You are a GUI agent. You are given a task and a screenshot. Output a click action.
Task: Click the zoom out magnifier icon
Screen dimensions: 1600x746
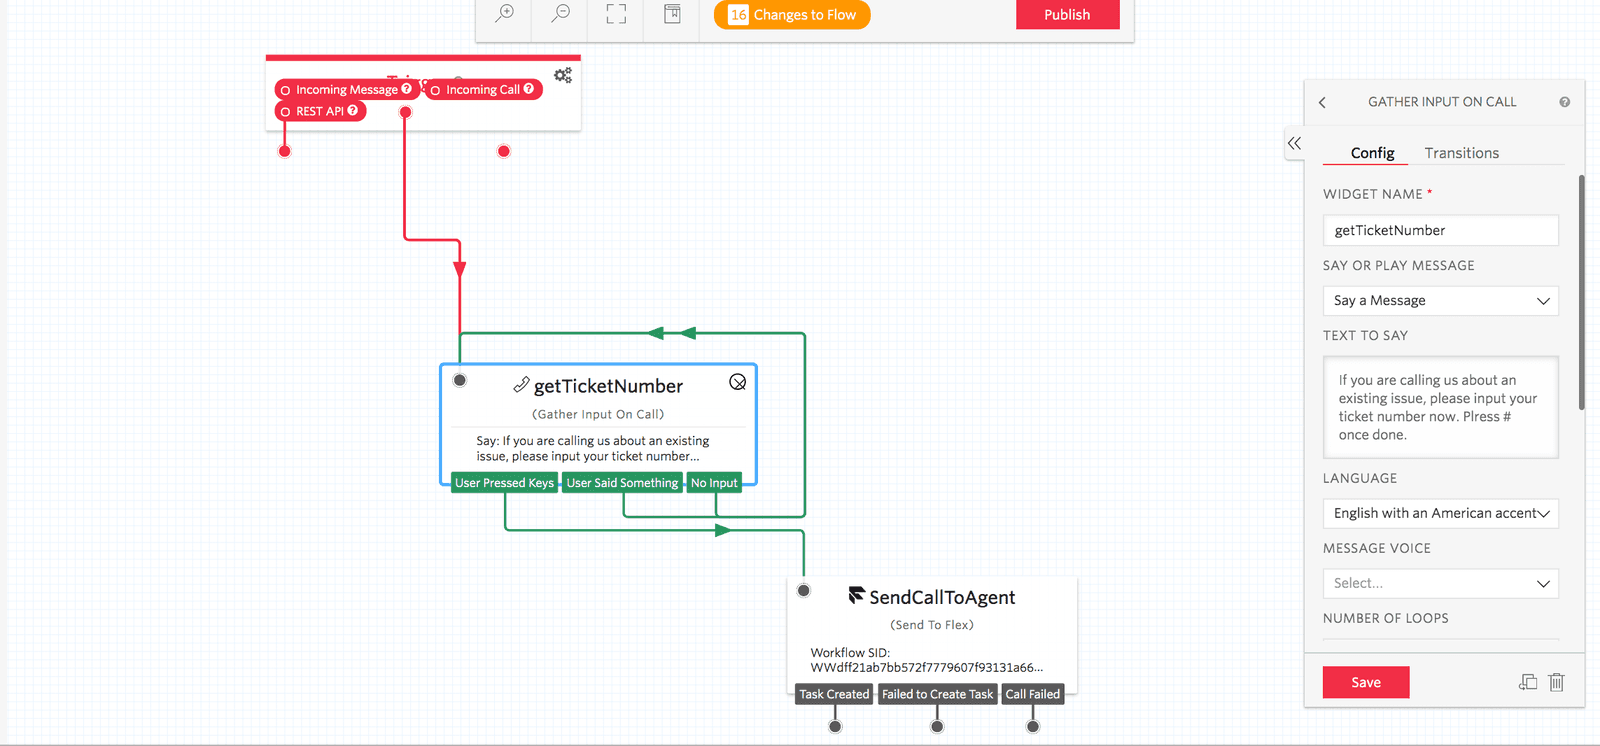[x=561, y=14]
